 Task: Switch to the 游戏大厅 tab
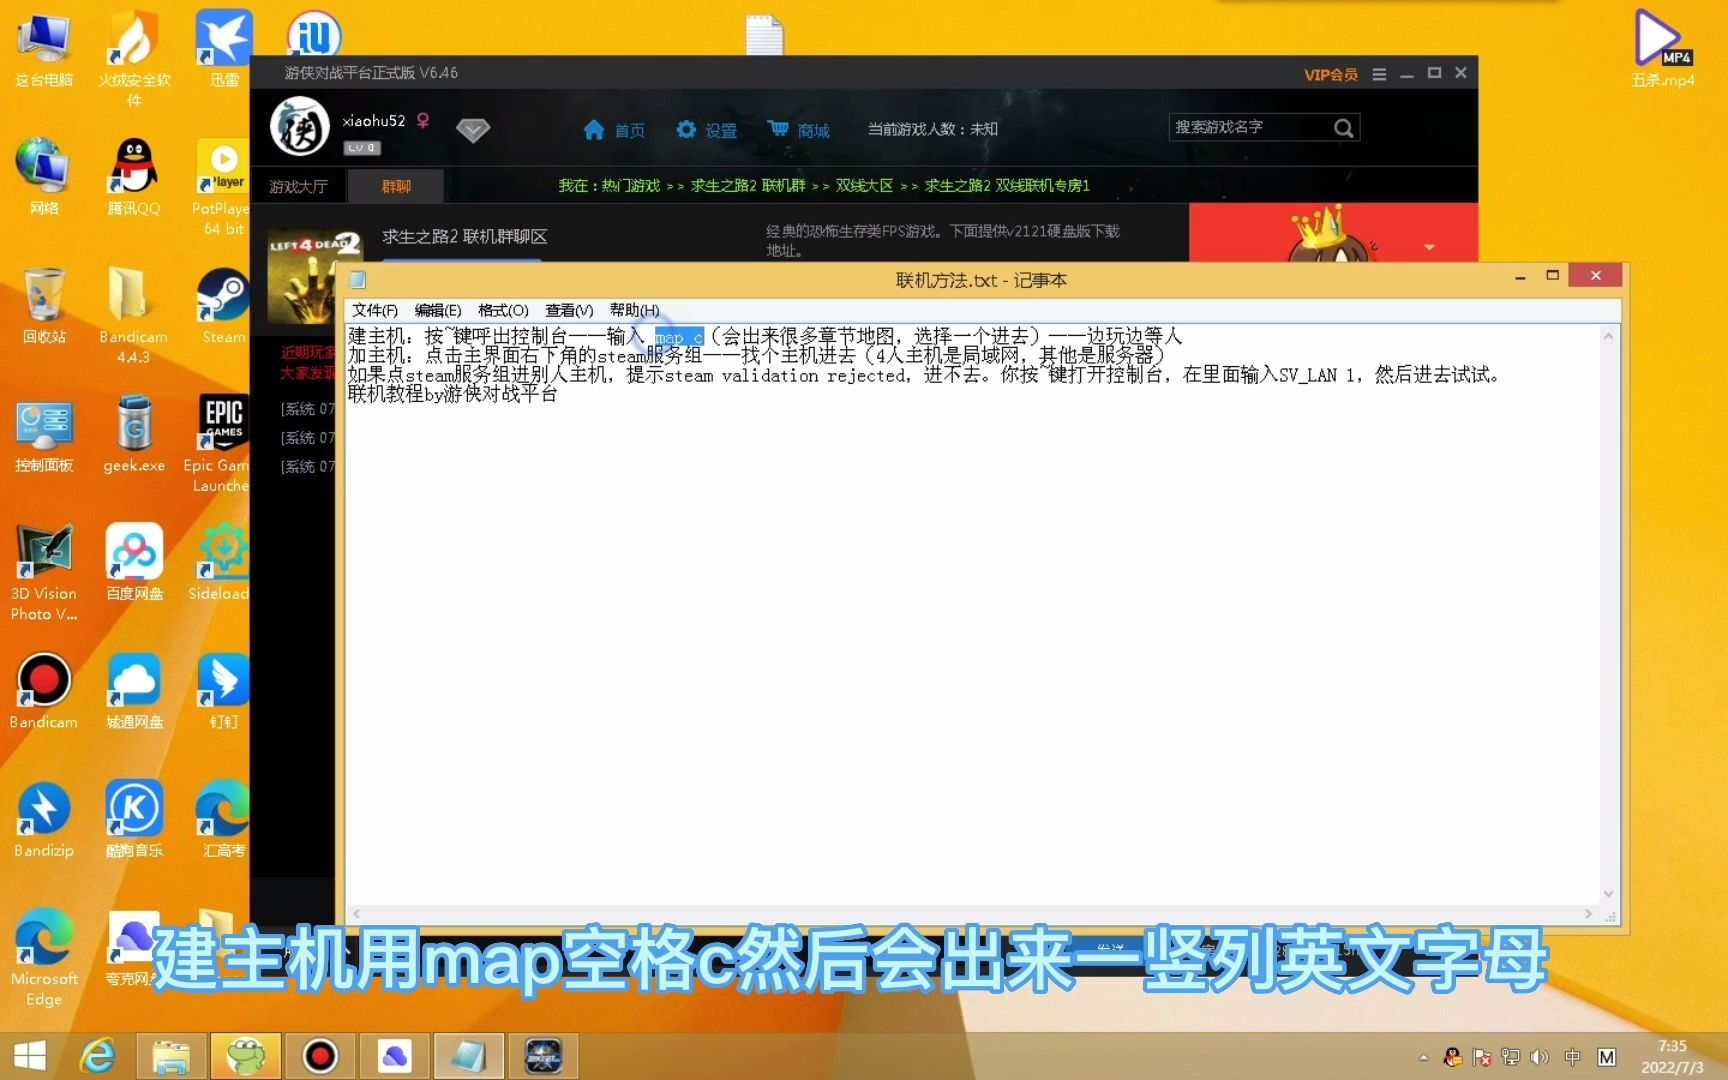click(298, 186)
